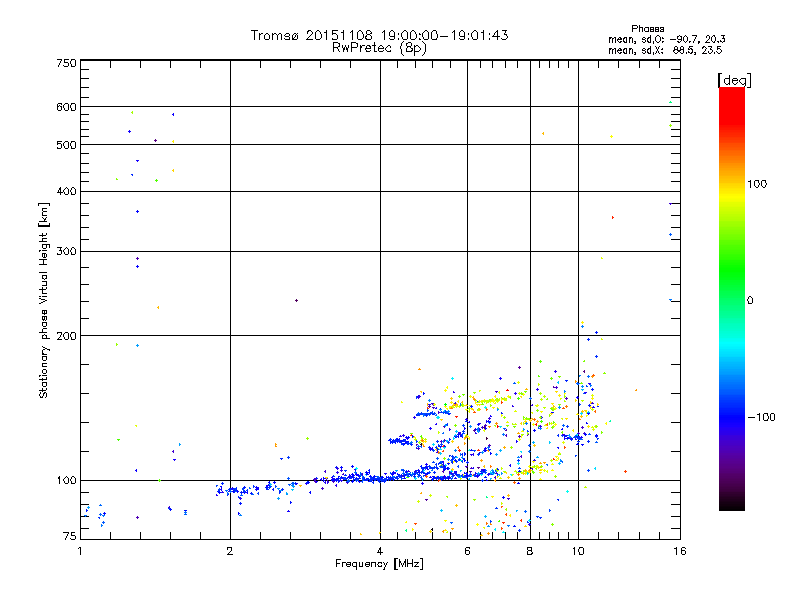Click the plot title 'Tromsø 20151108 19:00:00-19:01:43'
The width and height of the screenshot is (800, 600).
pos(379,35)
